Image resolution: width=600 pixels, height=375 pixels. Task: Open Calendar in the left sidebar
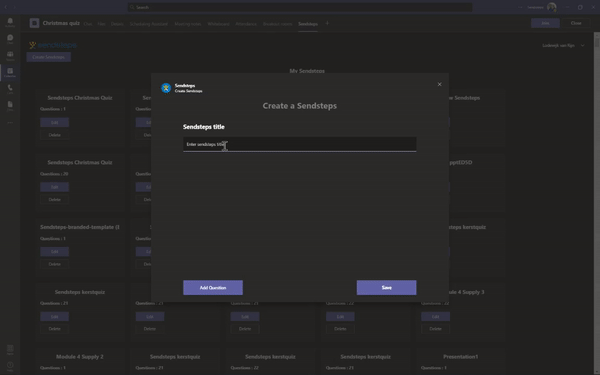coord(10,72)
